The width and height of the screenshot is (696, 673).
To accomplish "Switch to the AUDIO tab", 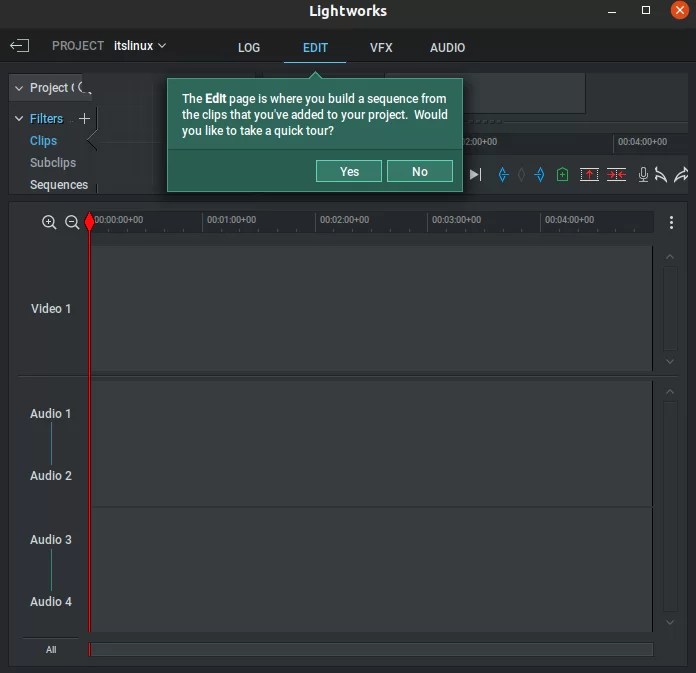I will (x=447, y=48).
